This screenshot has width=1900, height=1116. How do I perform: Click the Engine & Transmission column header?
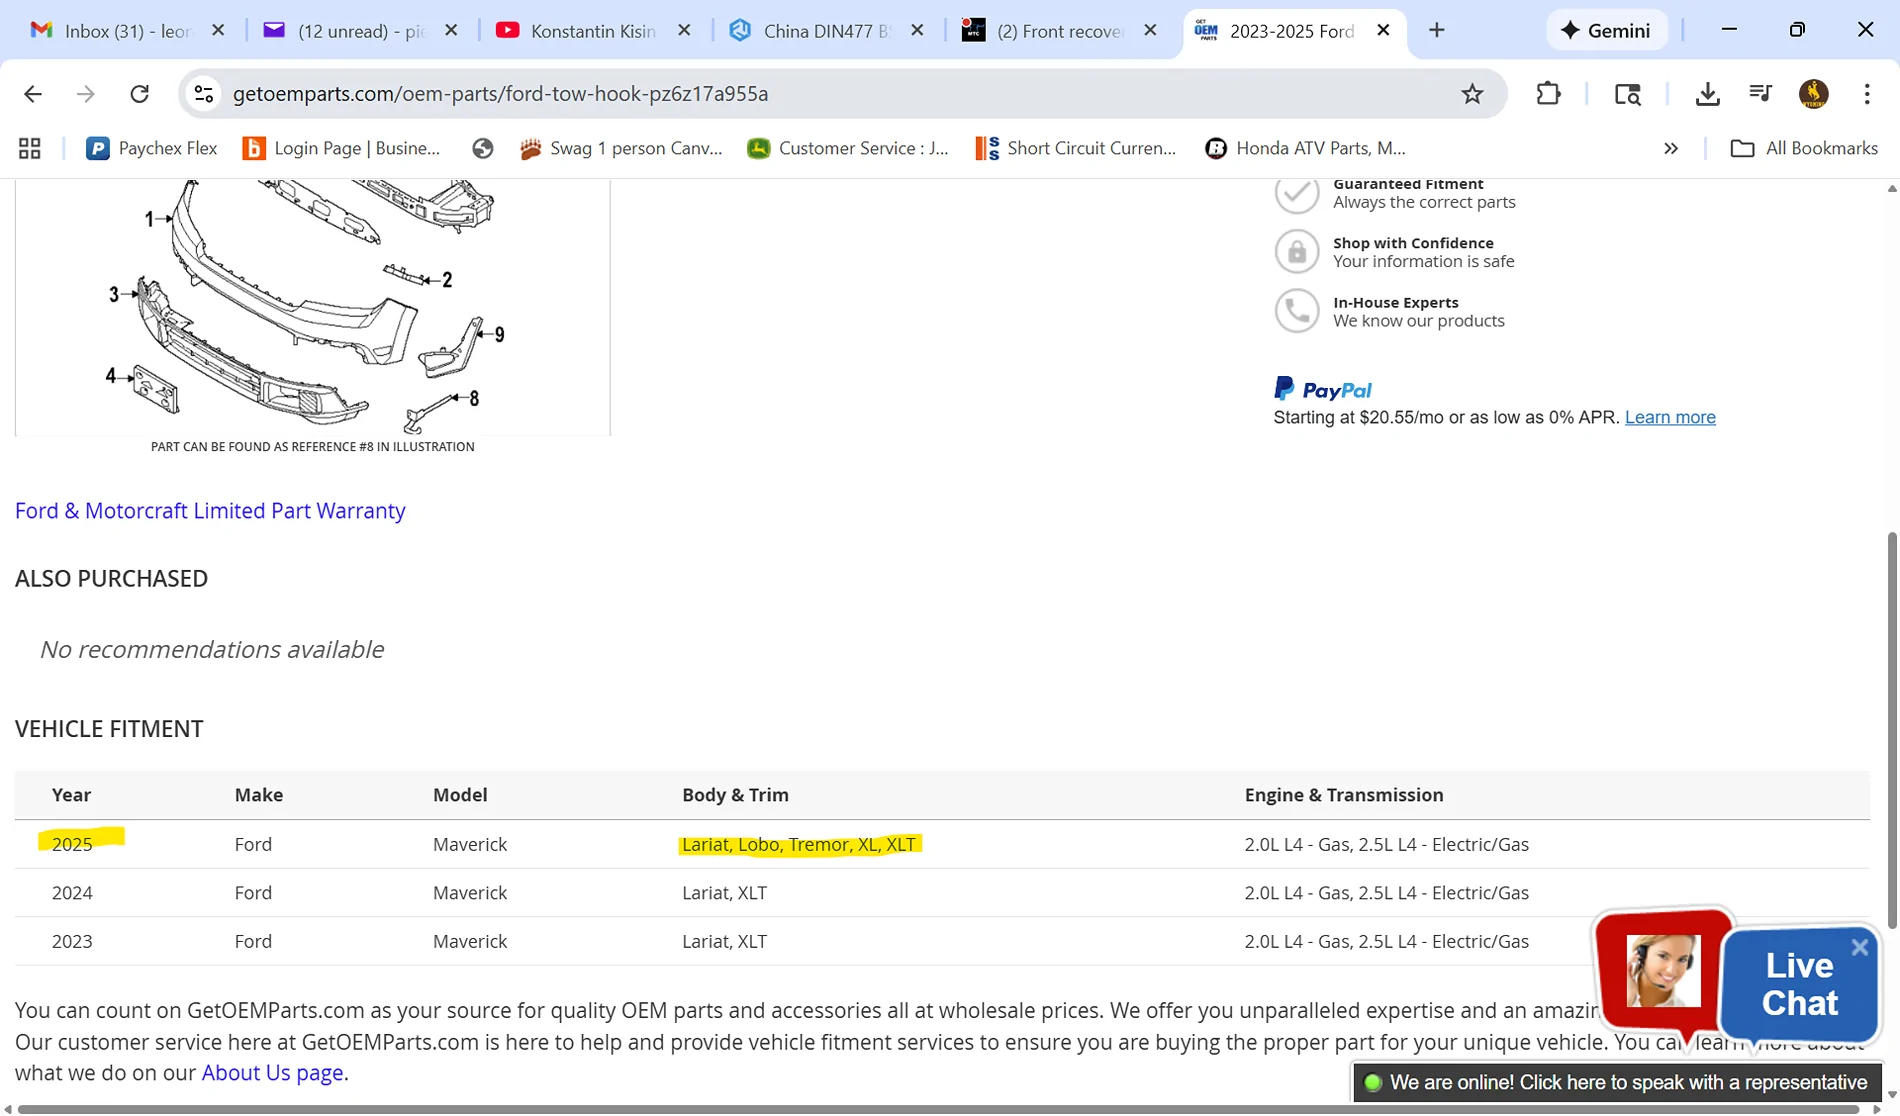click(x=1344, y=795)
